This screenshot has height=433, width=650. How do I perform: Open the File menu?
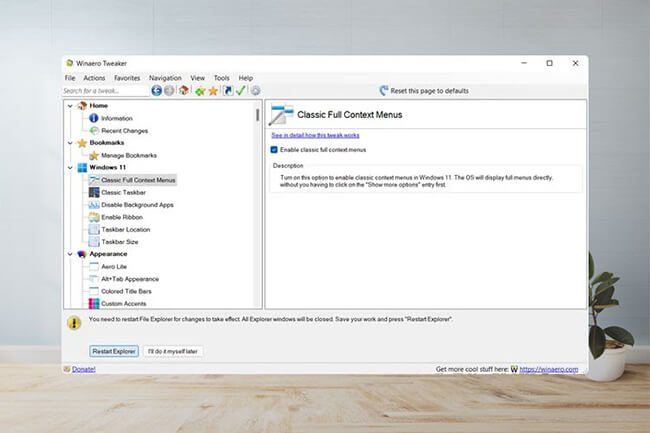[x=70, y=78]
